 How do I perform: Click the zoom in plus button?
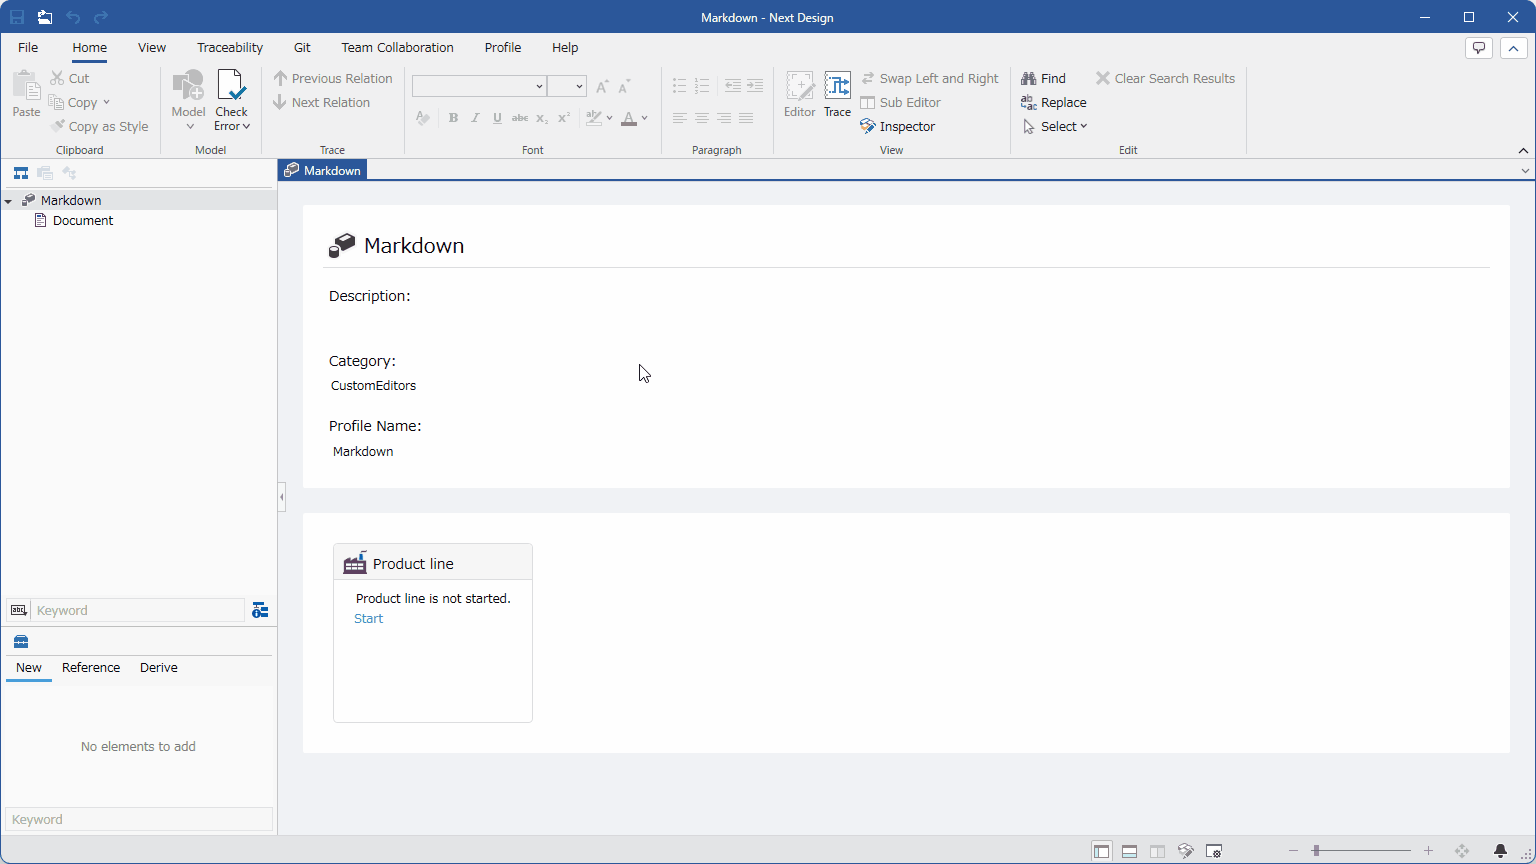(1428, 851)
